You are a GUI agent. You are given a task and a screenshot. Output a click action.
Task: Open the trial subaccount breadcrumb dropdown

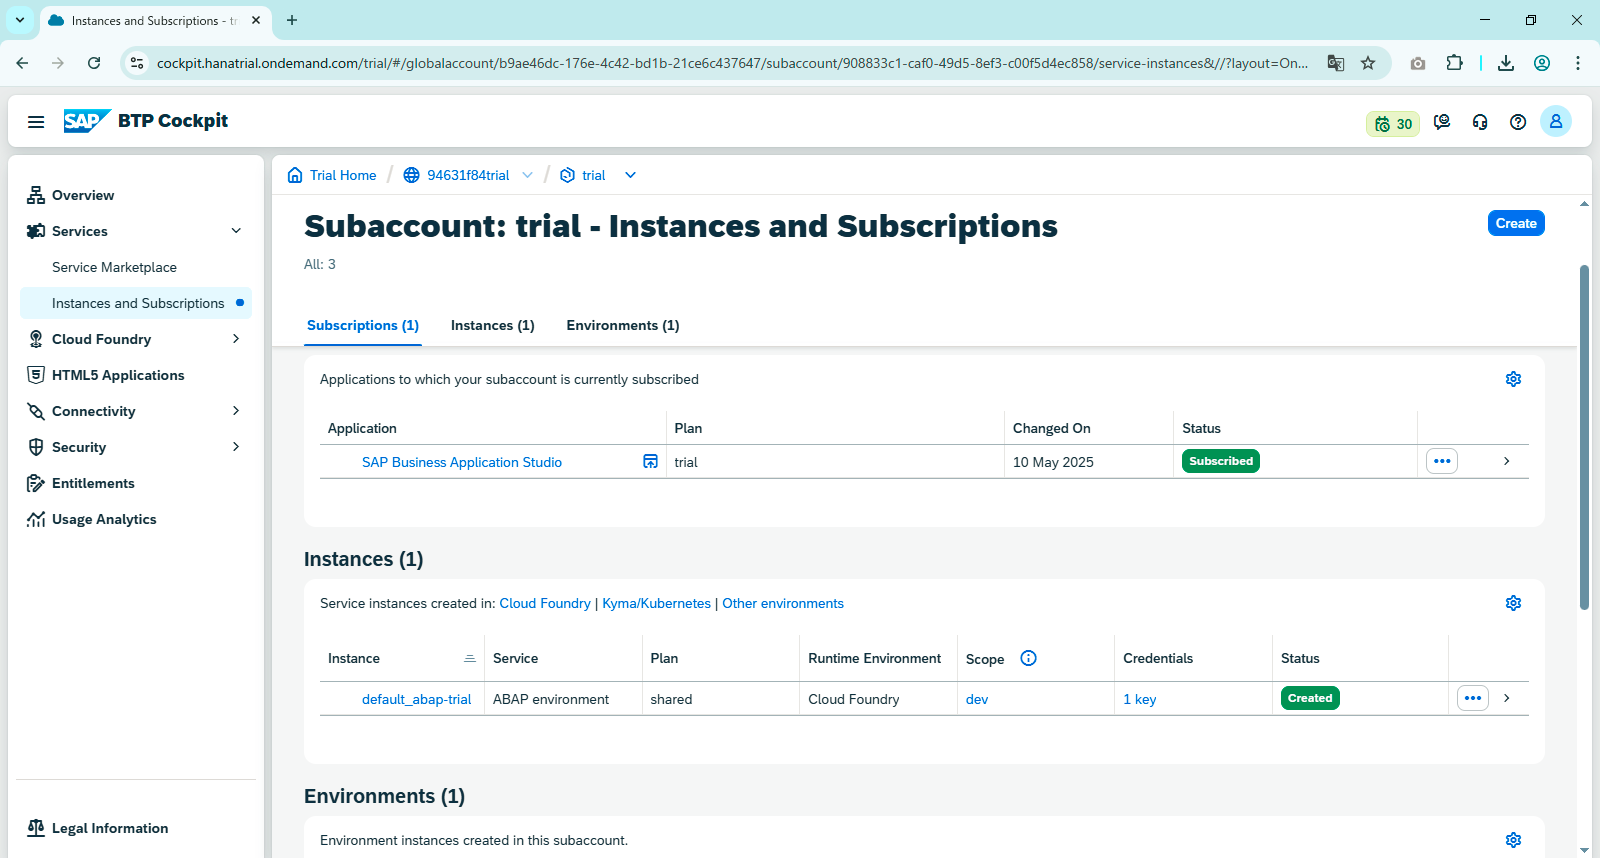point(630,175)
